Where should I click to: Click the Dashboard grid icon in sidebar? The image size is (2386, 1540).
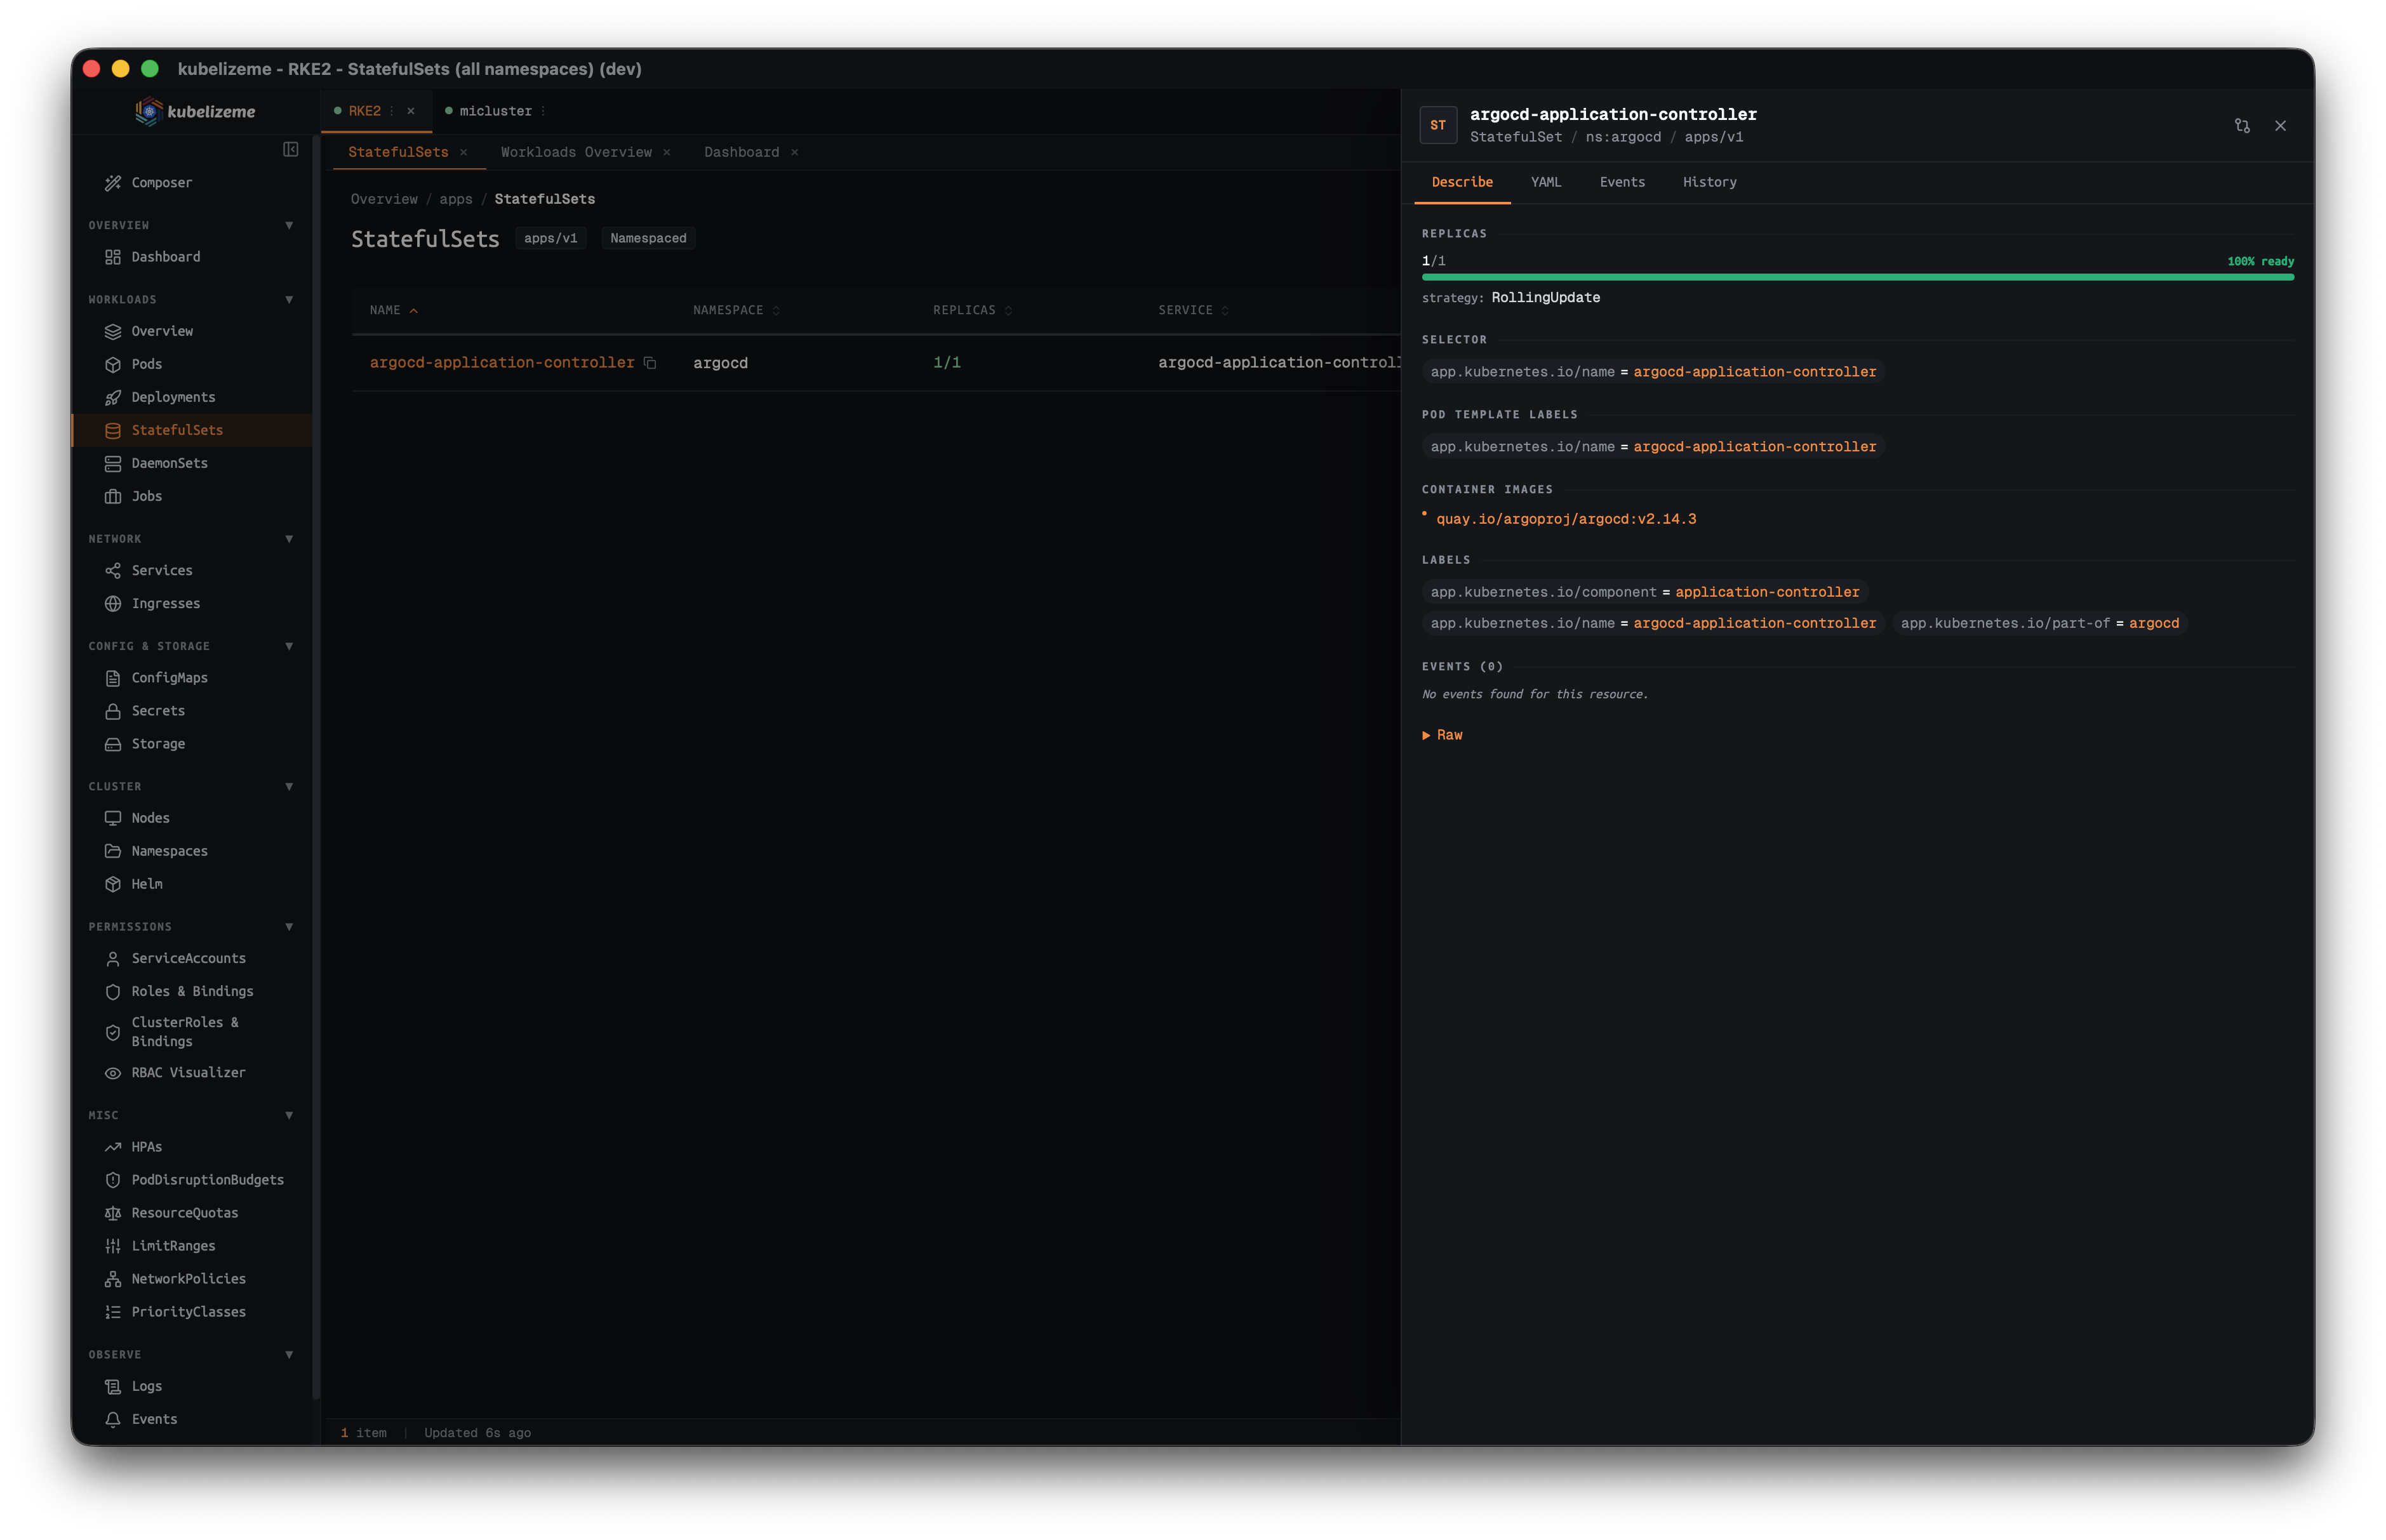coord(113,257)
